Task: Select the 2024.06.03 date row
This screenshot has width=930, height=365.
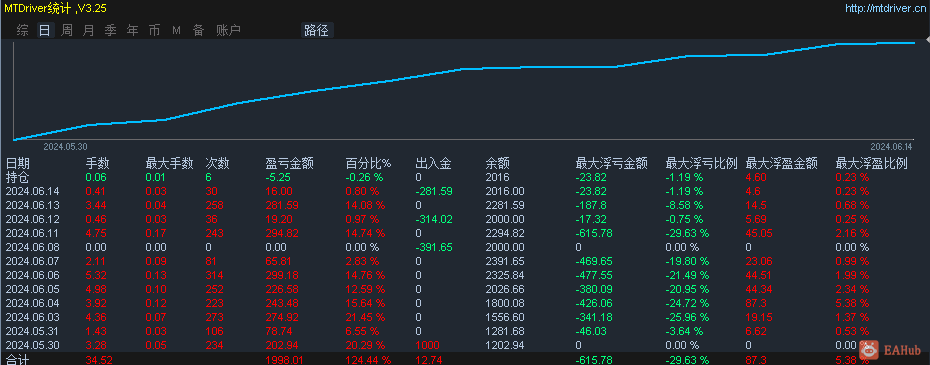Action: click(x=32, y=318)
